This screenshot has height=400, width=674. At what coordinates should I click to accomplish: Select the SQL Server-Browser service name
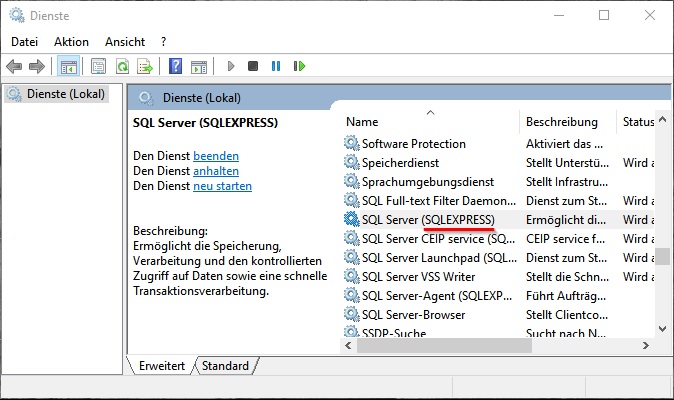[413, 314]
